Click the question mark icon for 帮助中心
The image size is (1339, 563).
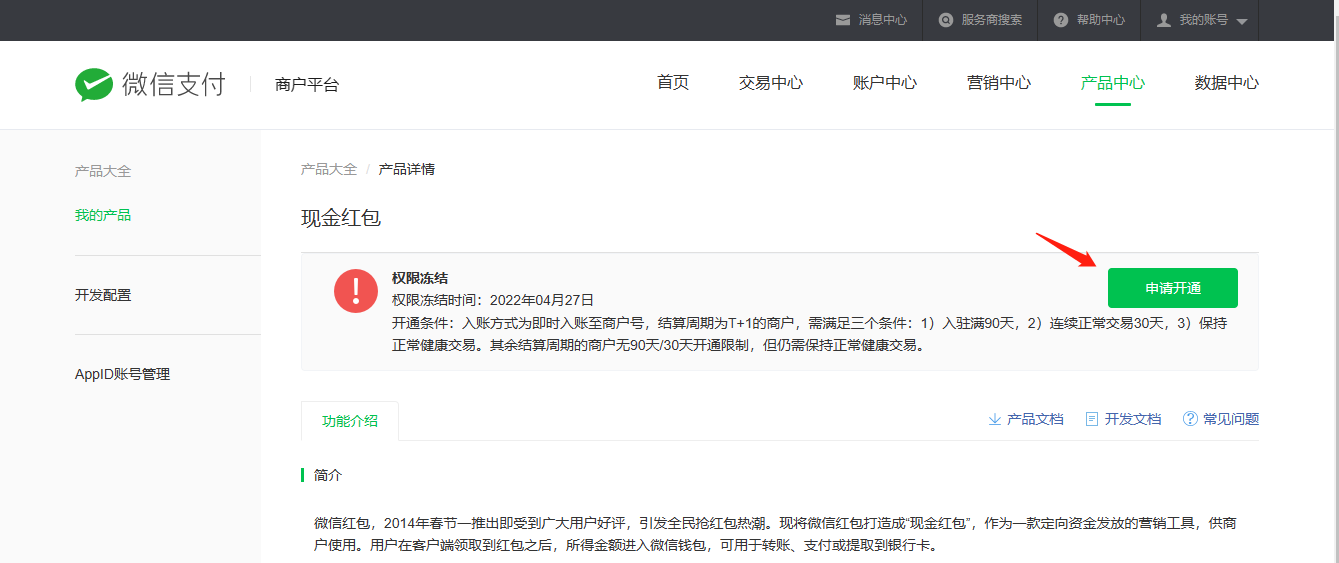pyautogui.click(x=1061, y=20)
